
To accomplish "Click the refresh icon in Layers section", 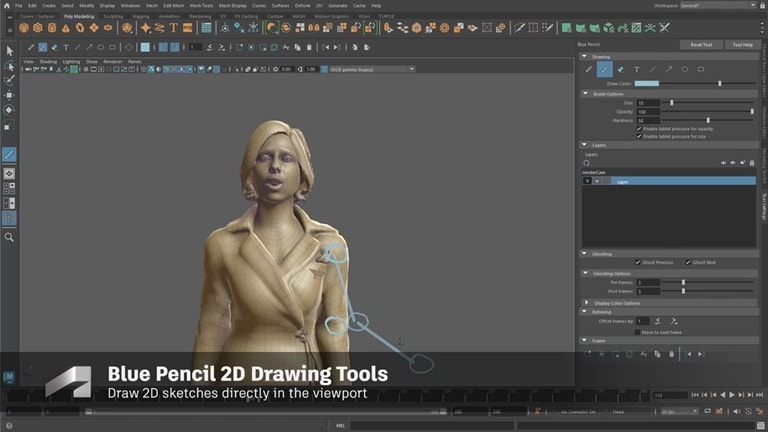I will (586, 163).
